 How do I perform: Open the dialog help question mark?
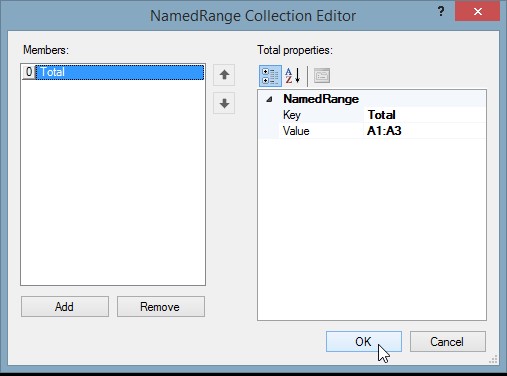tap(441, 12)
